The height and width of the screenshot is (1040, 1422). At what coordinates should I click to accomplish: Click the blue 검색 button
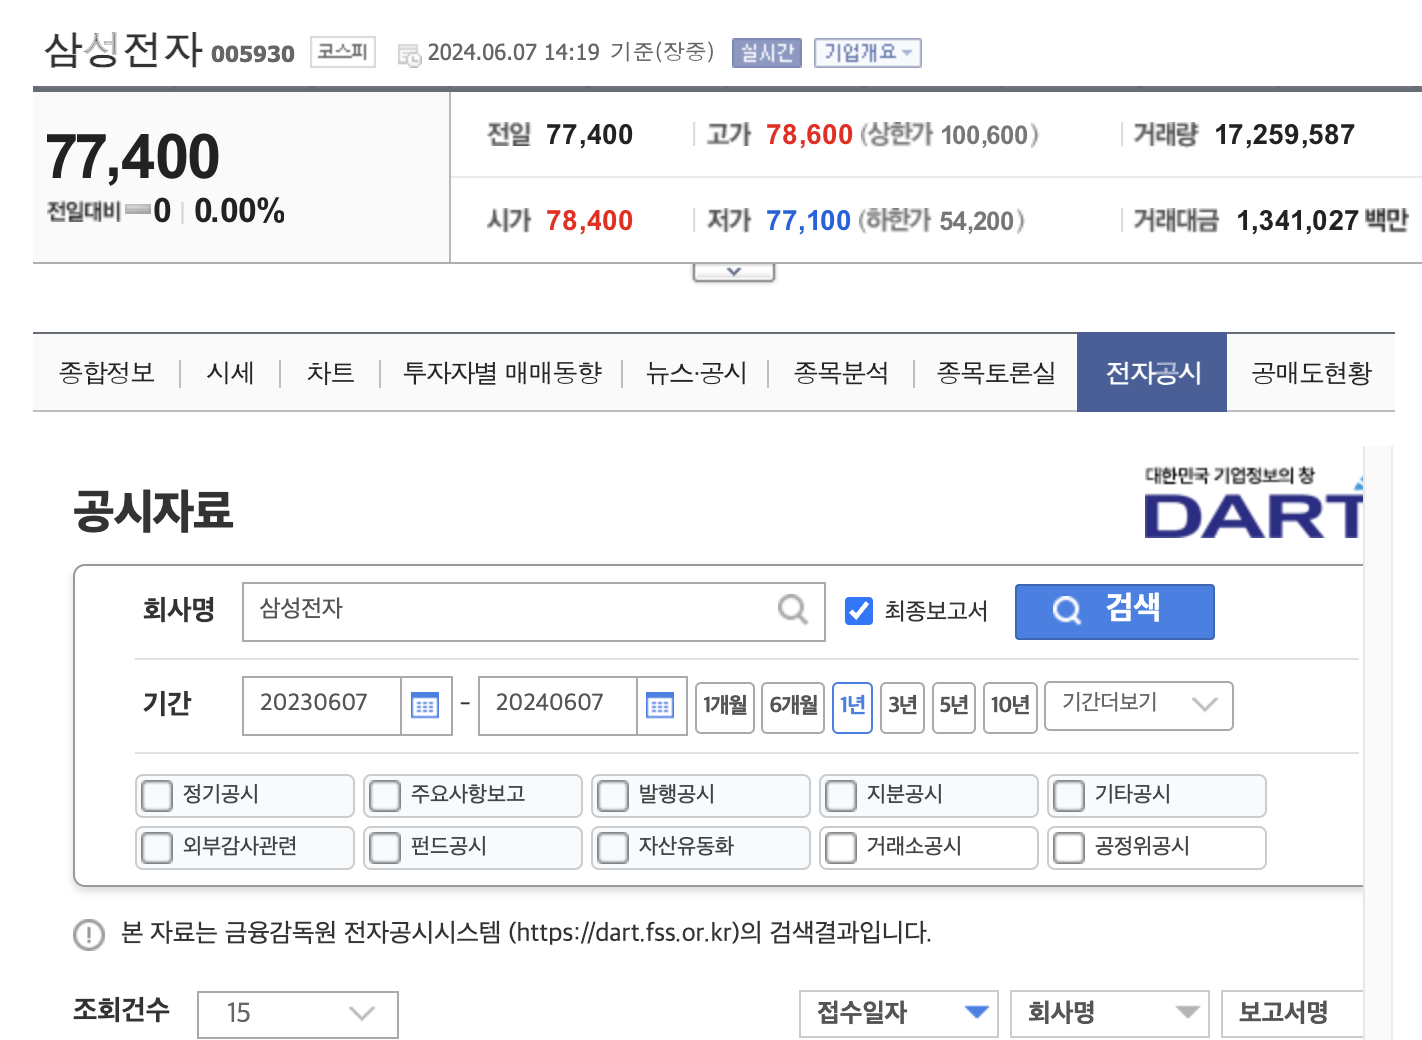1115,611
